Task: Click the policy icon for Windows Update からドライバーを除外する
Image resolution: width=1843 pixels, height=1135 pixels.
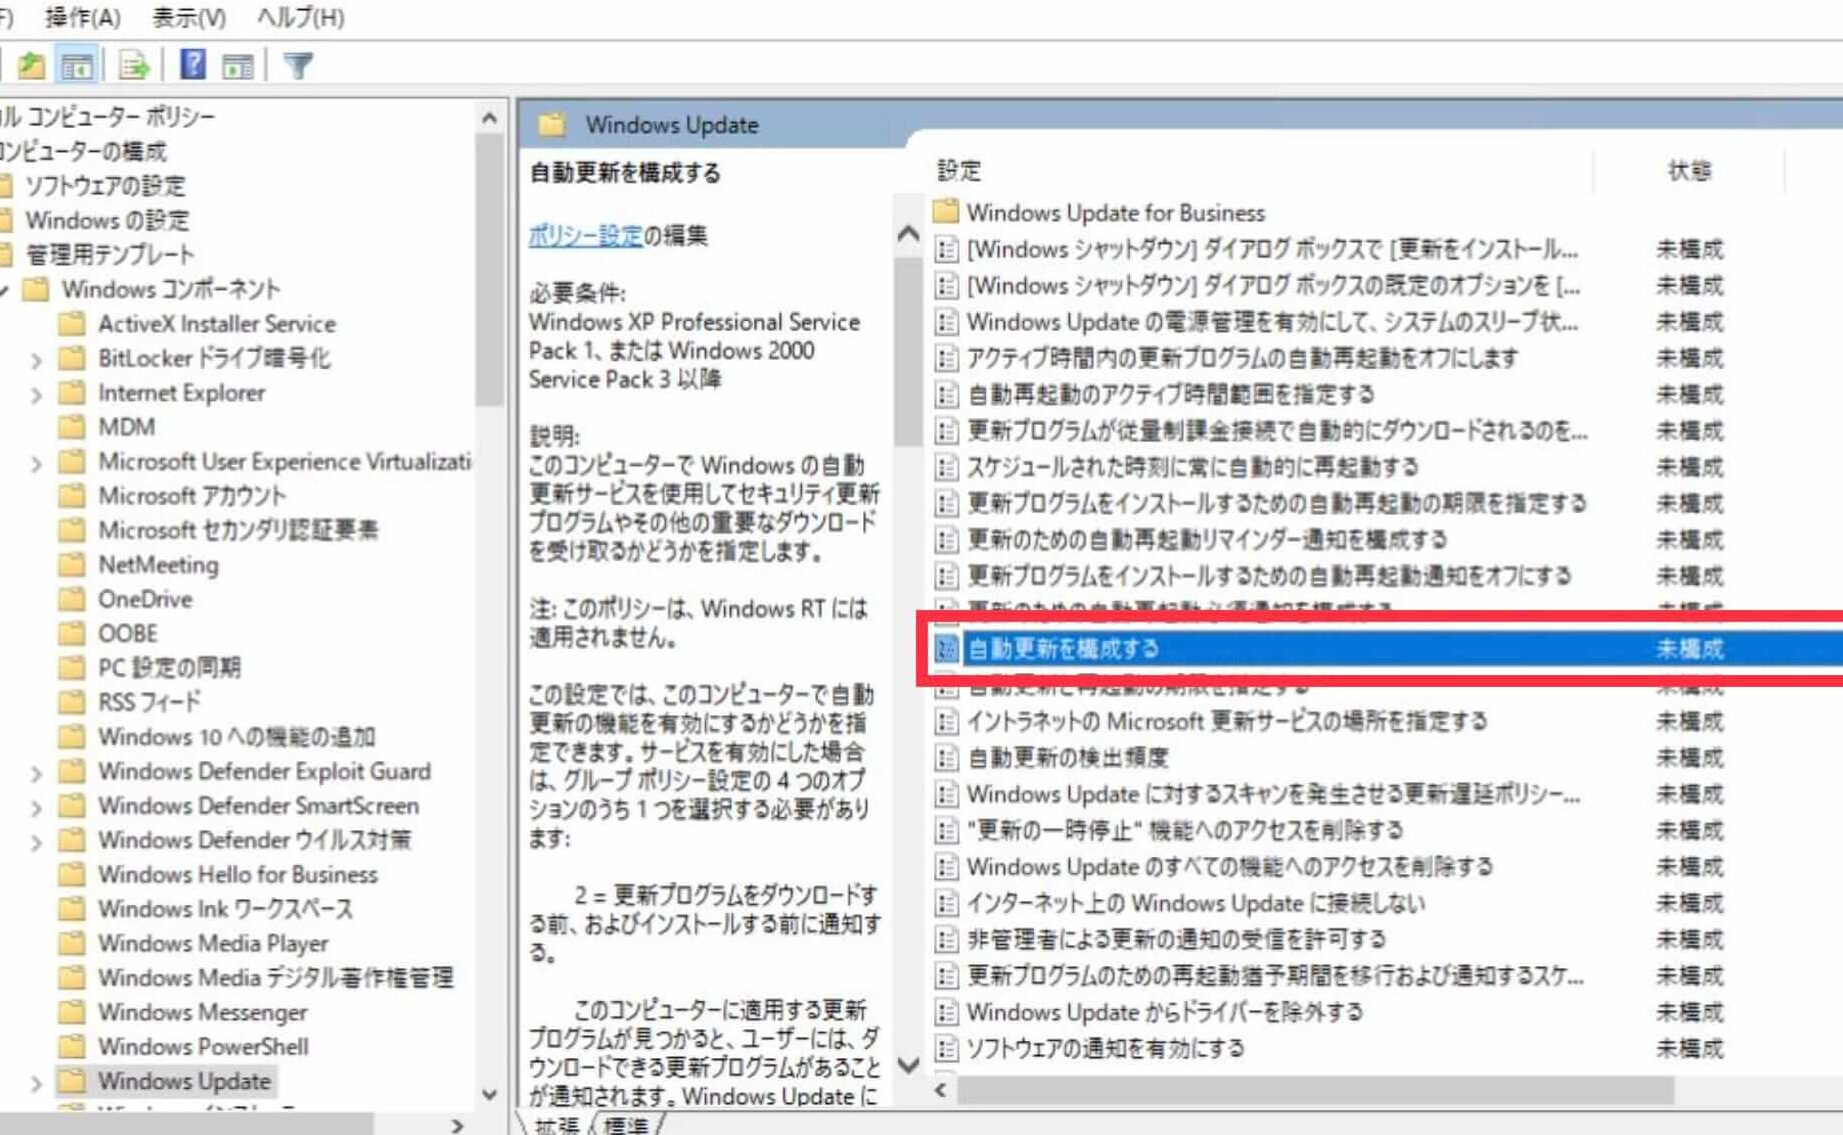Action: 946,1012
